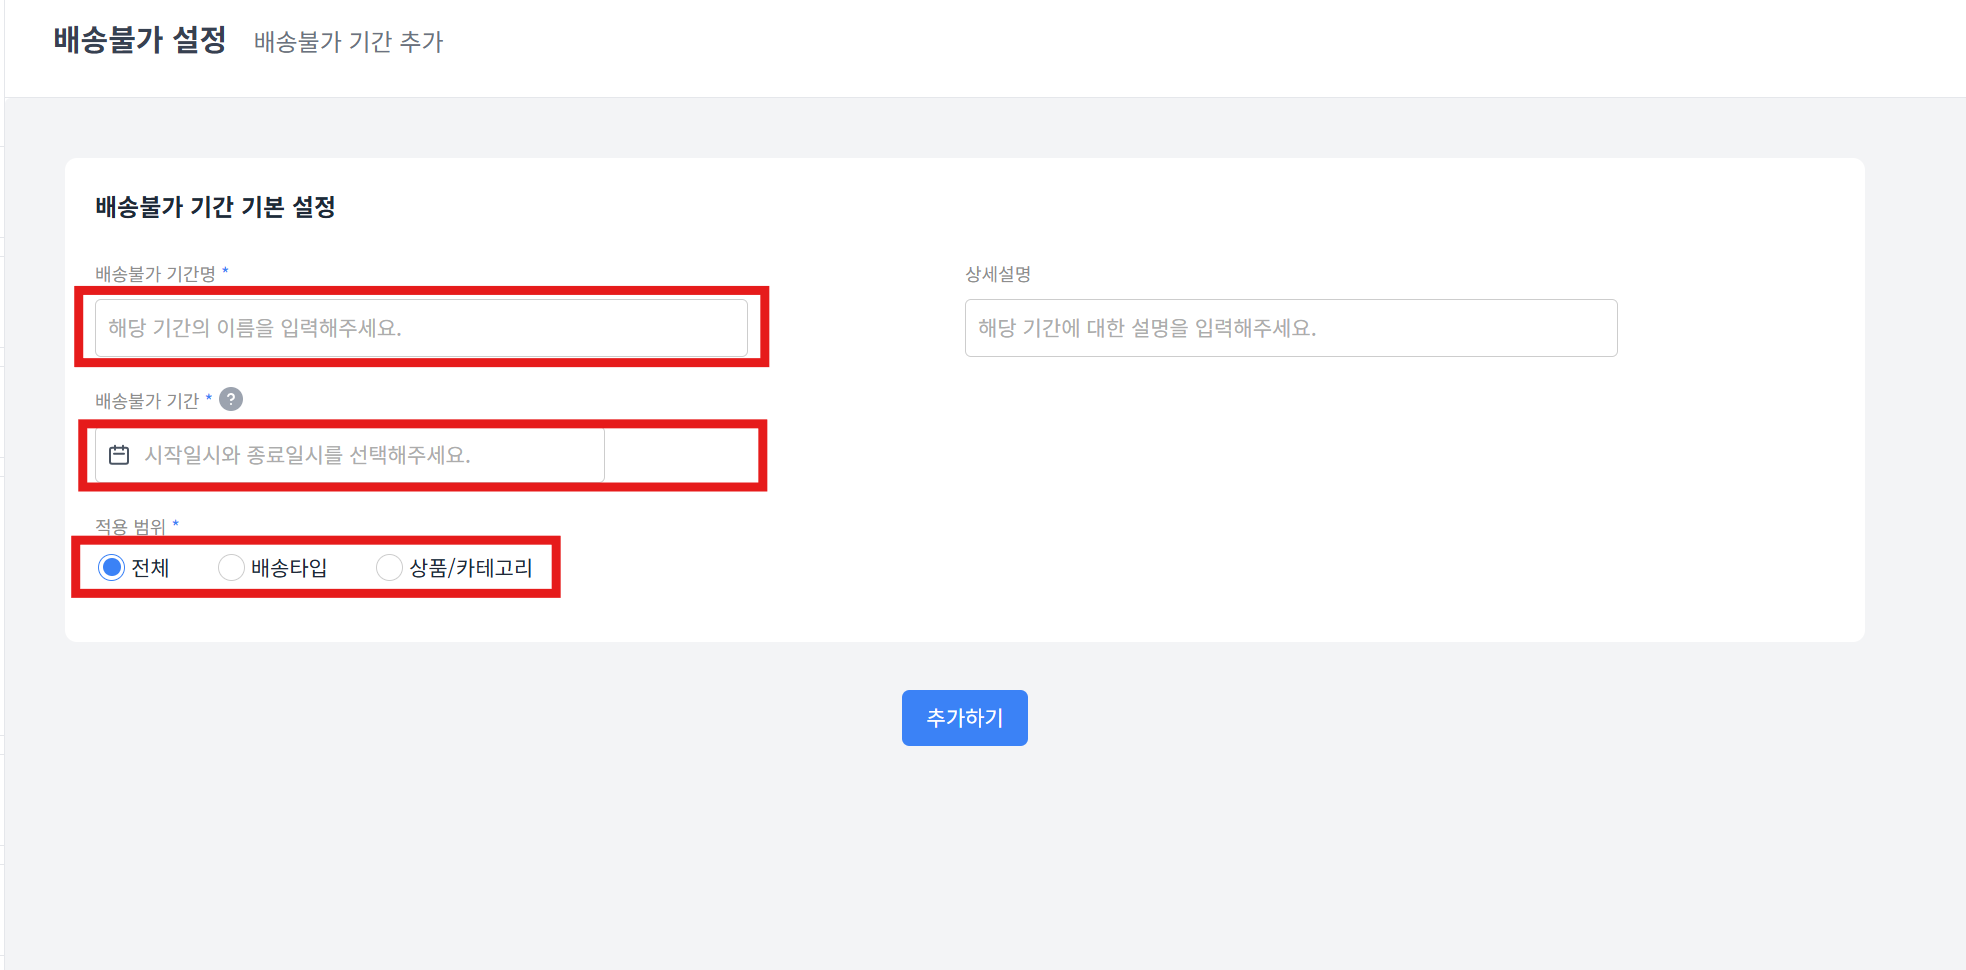Select the 전체 radio option
Screen dimensions: 1966x970
click(x=111, y=568)
